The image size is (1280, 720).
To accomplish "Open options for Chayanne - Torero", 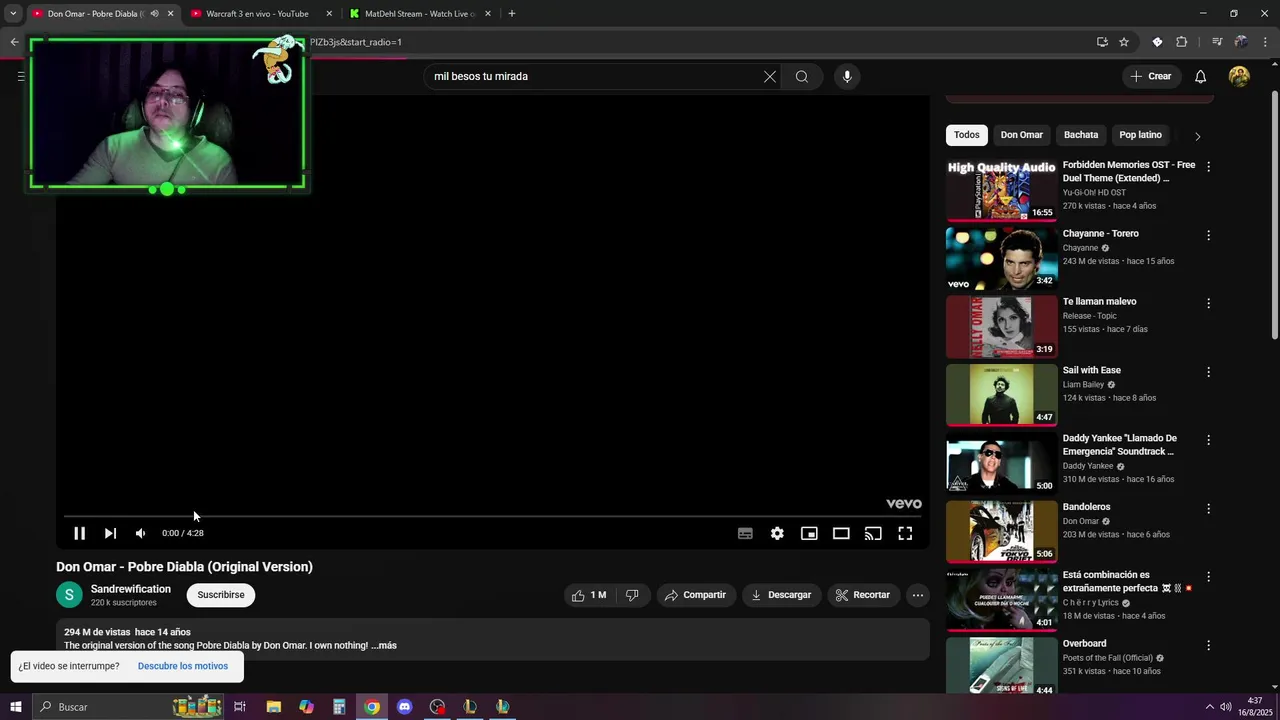I will click(x=1208, y=235).
